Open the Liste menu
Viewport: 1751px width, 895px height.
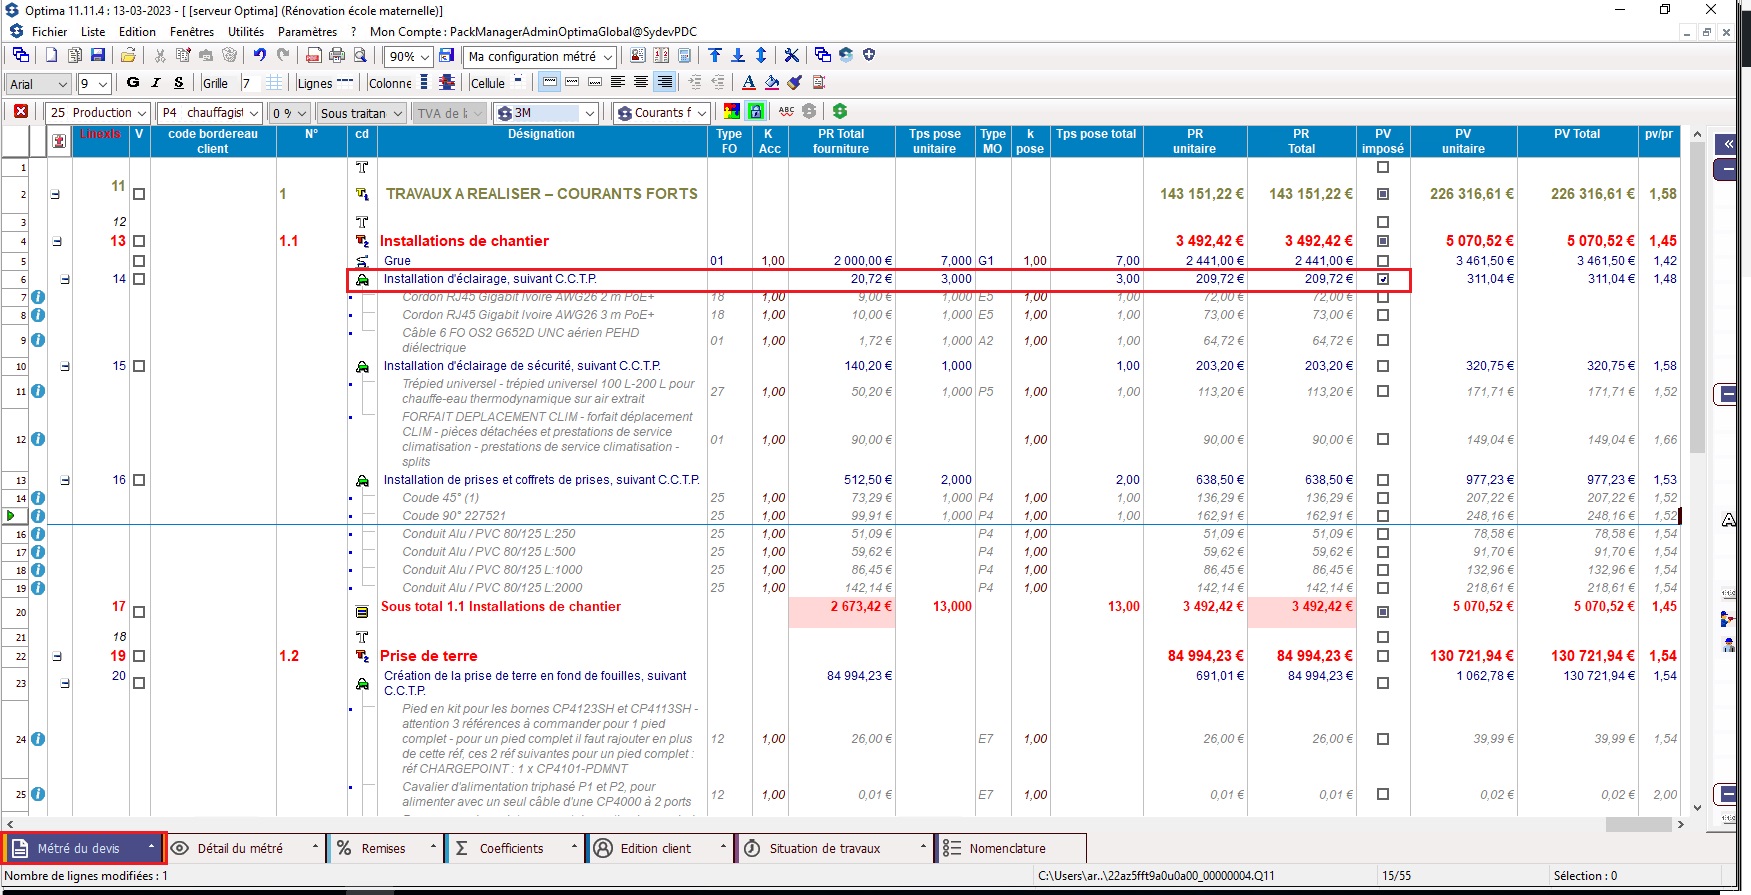93,32
